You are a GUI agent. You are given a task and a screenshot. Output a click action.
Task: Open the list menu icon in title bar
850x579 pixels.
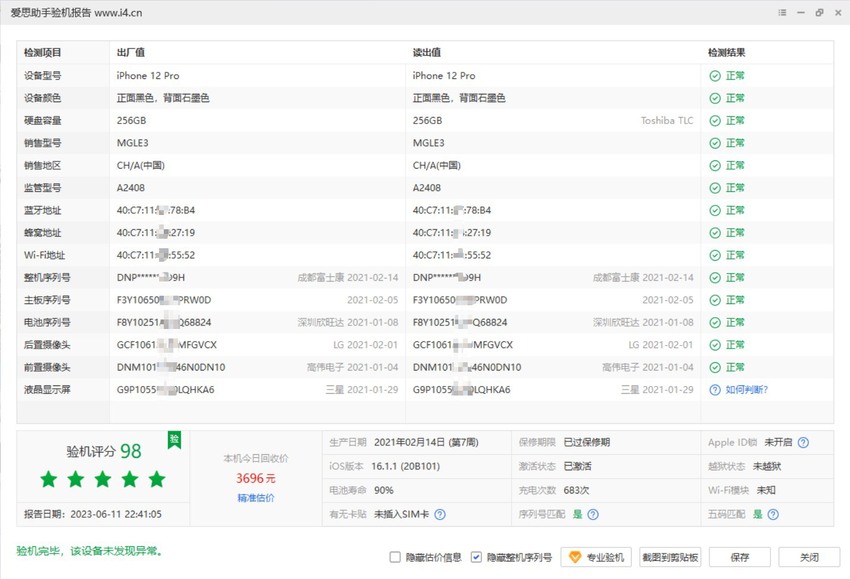point(782,12)
